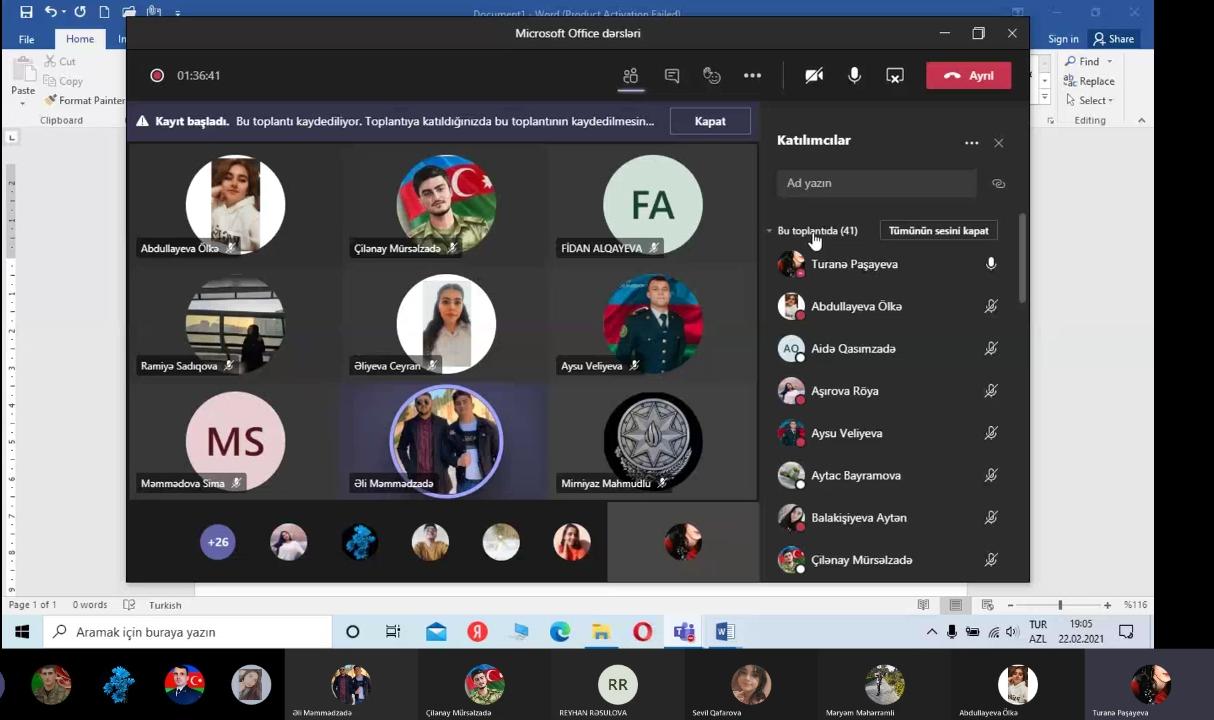Open the participants panel icon

pyautogui.click(x=630, y=76)
